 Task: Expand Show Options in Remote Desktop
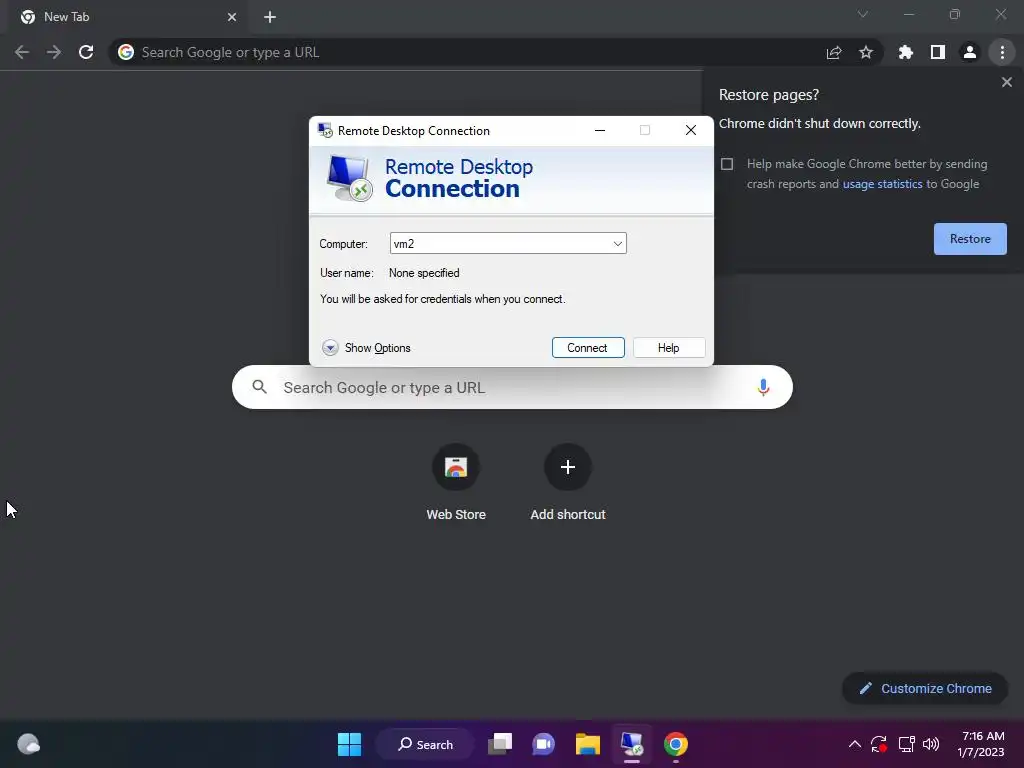pyautogui.click(x=366, y=348)
